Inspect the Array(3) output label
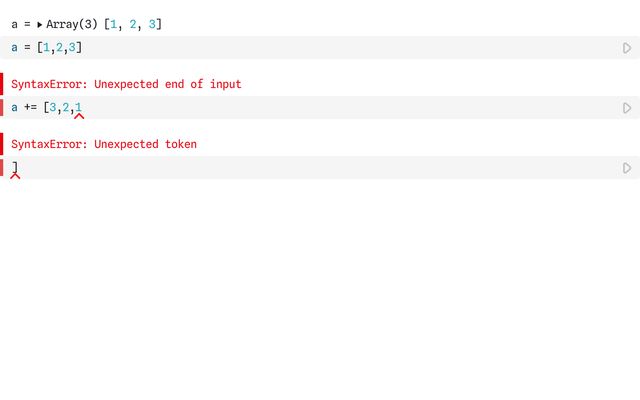640x400 pixels. point(72,24)
